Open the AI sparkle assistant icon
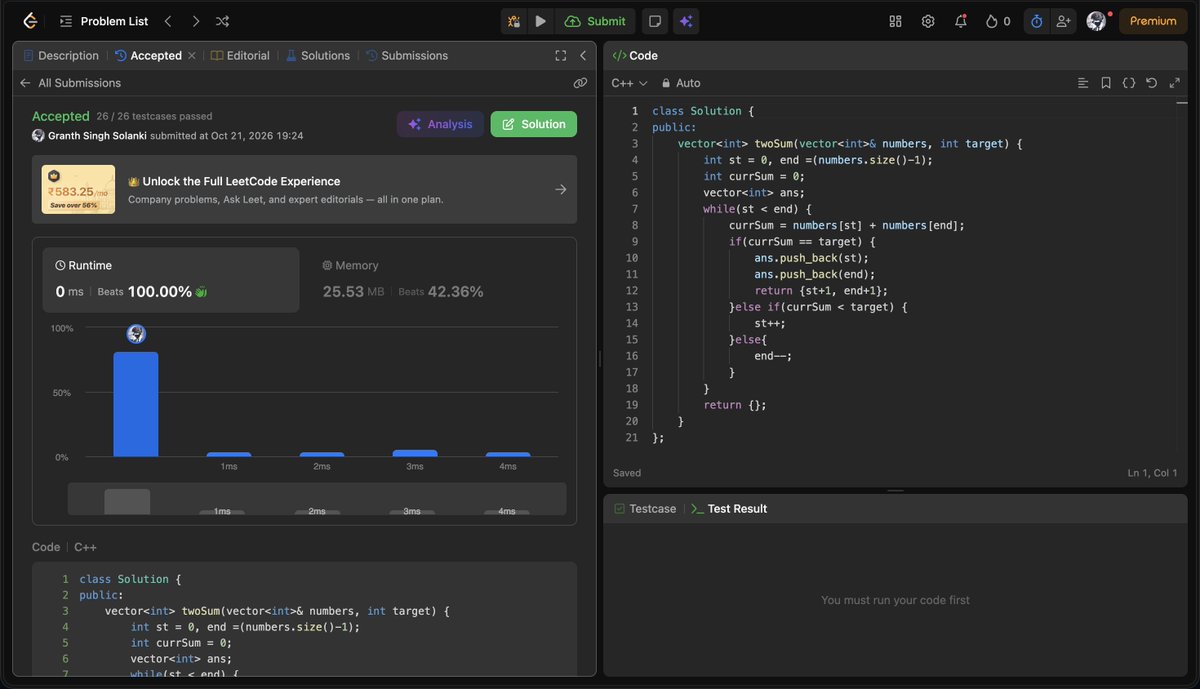This screenshot has height=689, width=1200. tap(686, 21)
